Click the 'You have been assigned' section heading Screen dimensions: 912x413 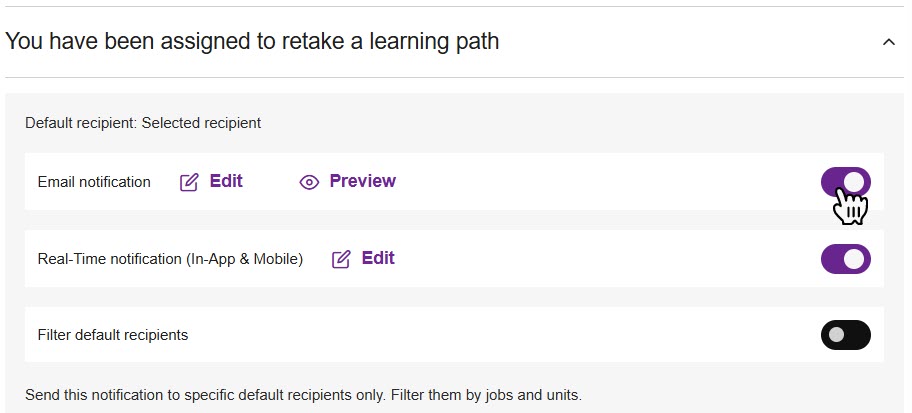[x=252, y=42]
